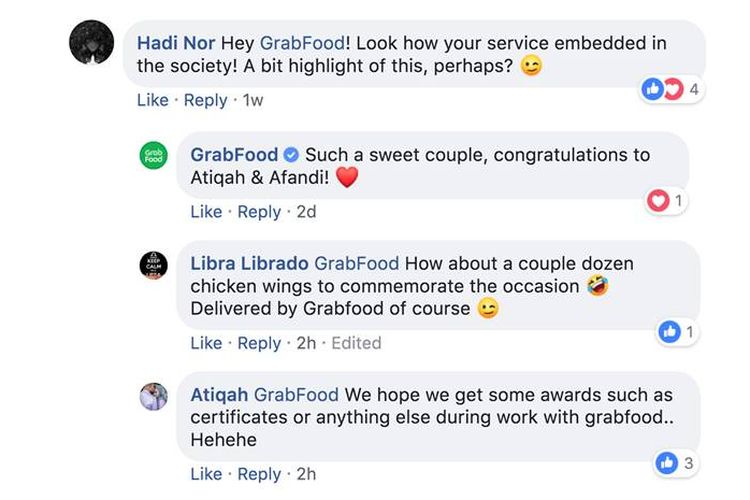
Task: Click GrabFood's blue verified badge
Action: click(x=291, y=155)
